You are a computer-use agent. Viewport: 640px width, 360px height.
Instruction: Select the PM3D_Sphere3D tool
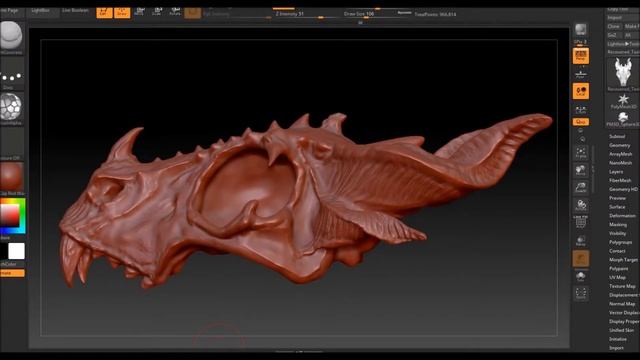pyautogui.click(x=623, y=118)
